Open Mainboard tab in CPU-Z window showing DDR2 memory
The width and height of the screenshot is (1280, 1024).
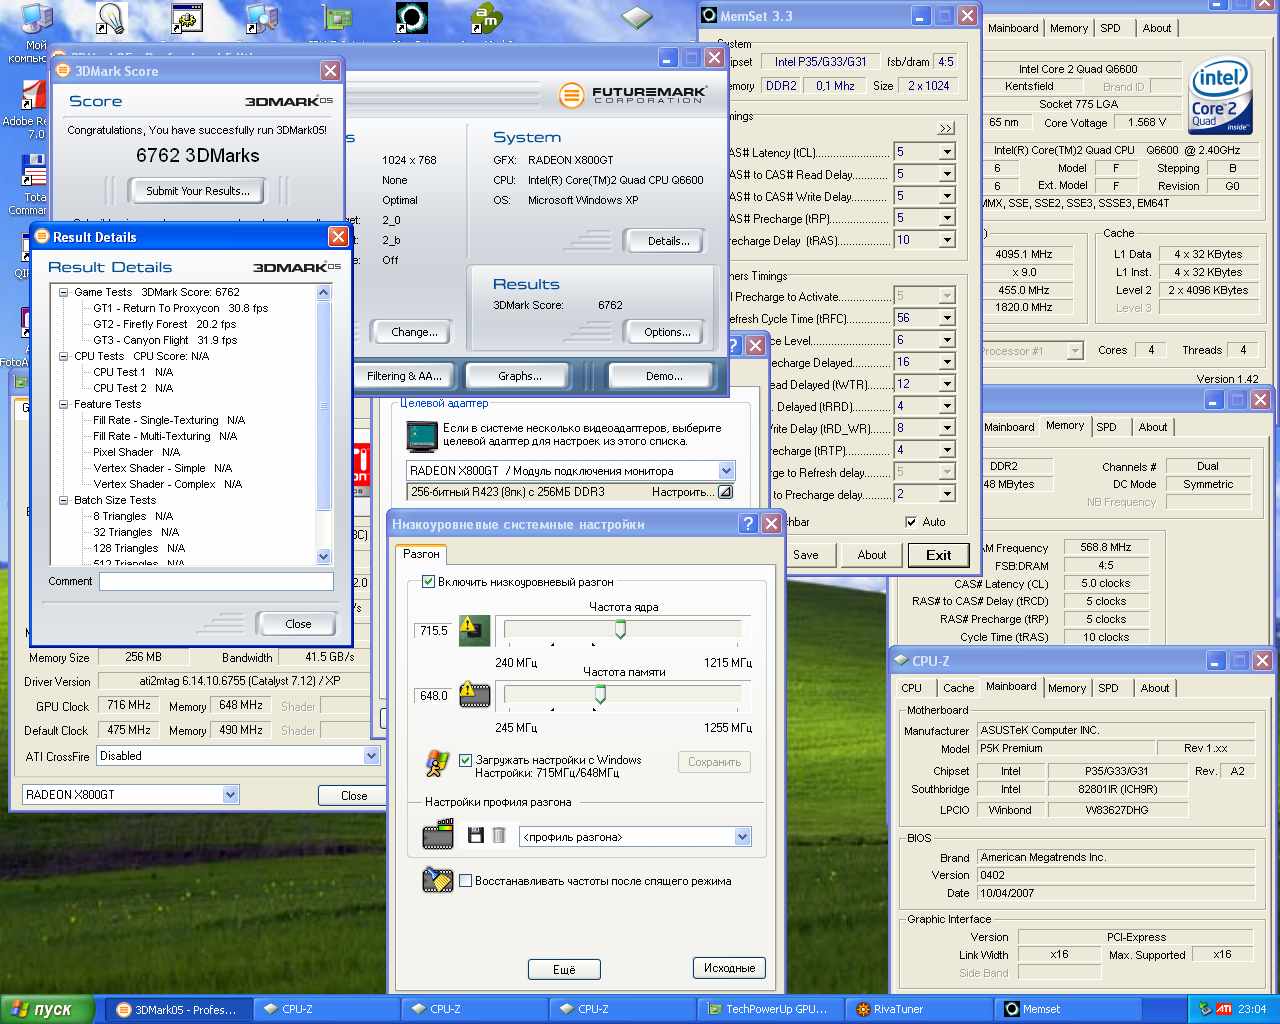[1009, 427]
